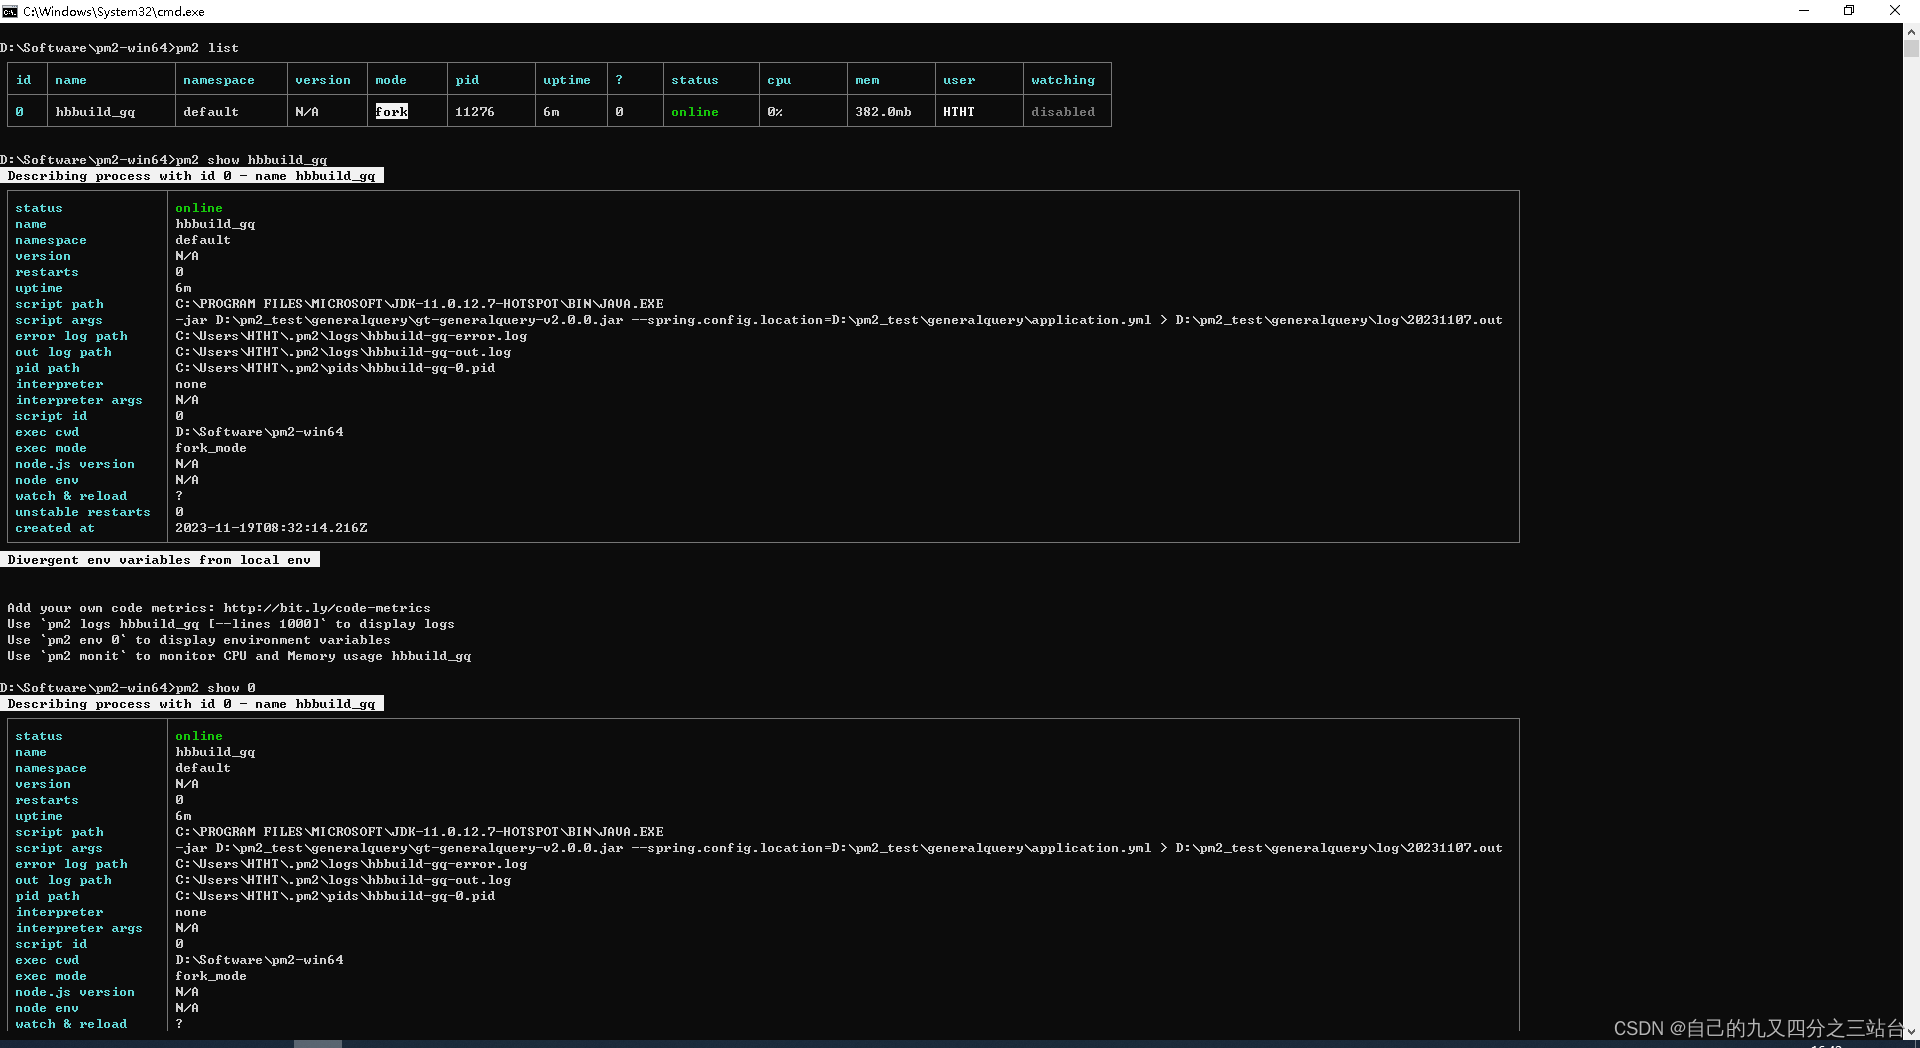The width and height of the screenshot is (1920, 1048).
Task: Click the 'Use pm2 monit' hint line
Action: coord(239,656)
